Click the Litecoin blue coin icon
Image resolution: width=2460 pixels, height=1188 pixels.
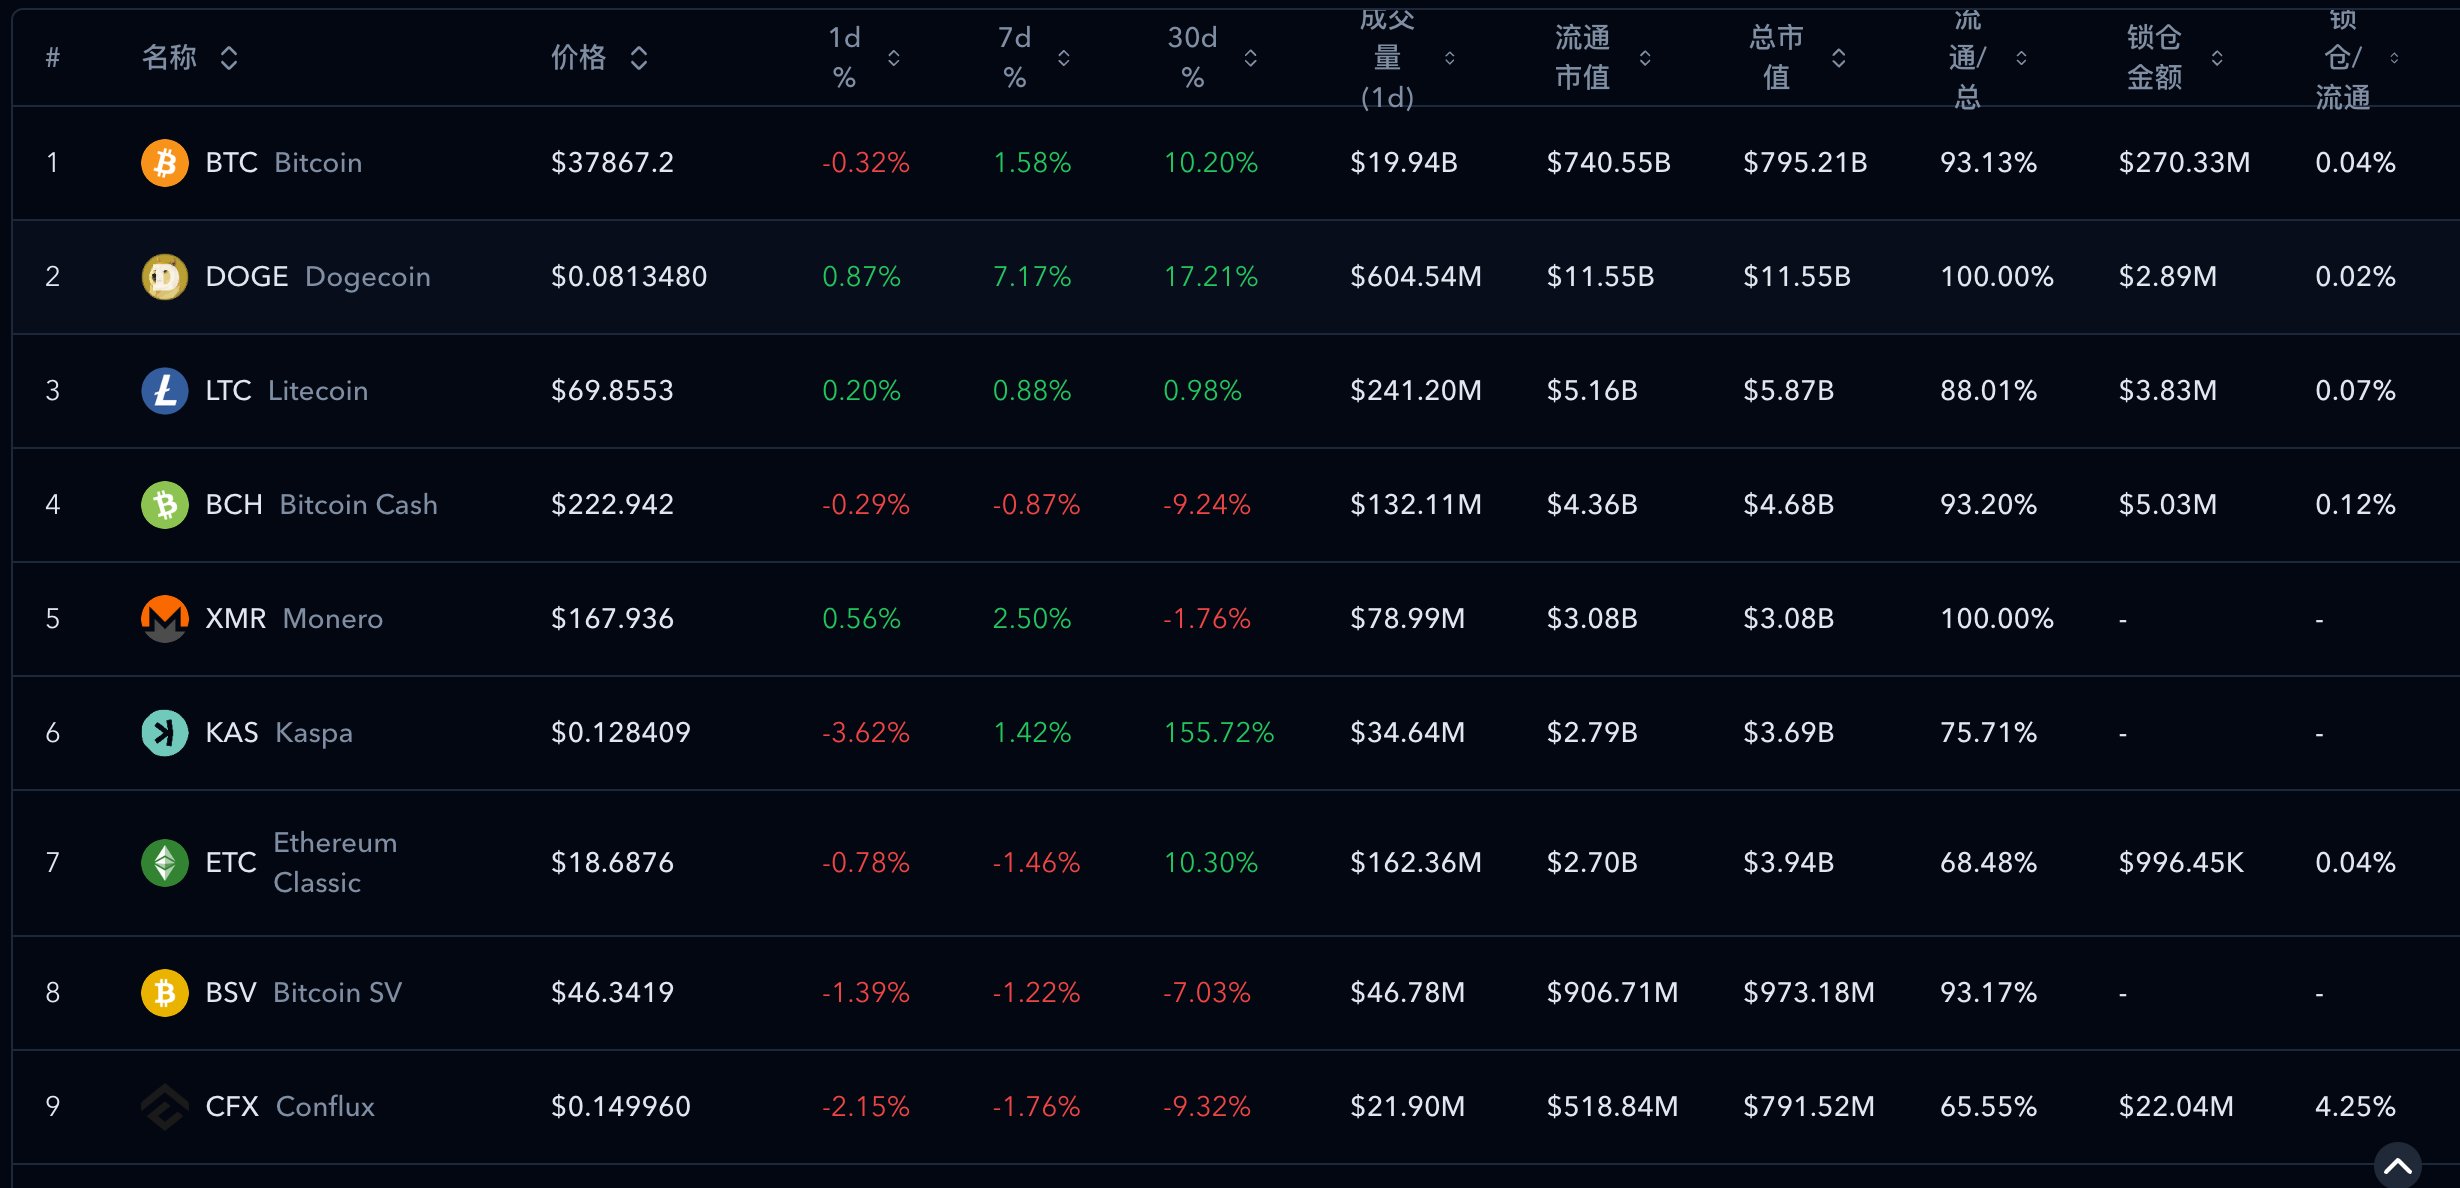(165, 390)
